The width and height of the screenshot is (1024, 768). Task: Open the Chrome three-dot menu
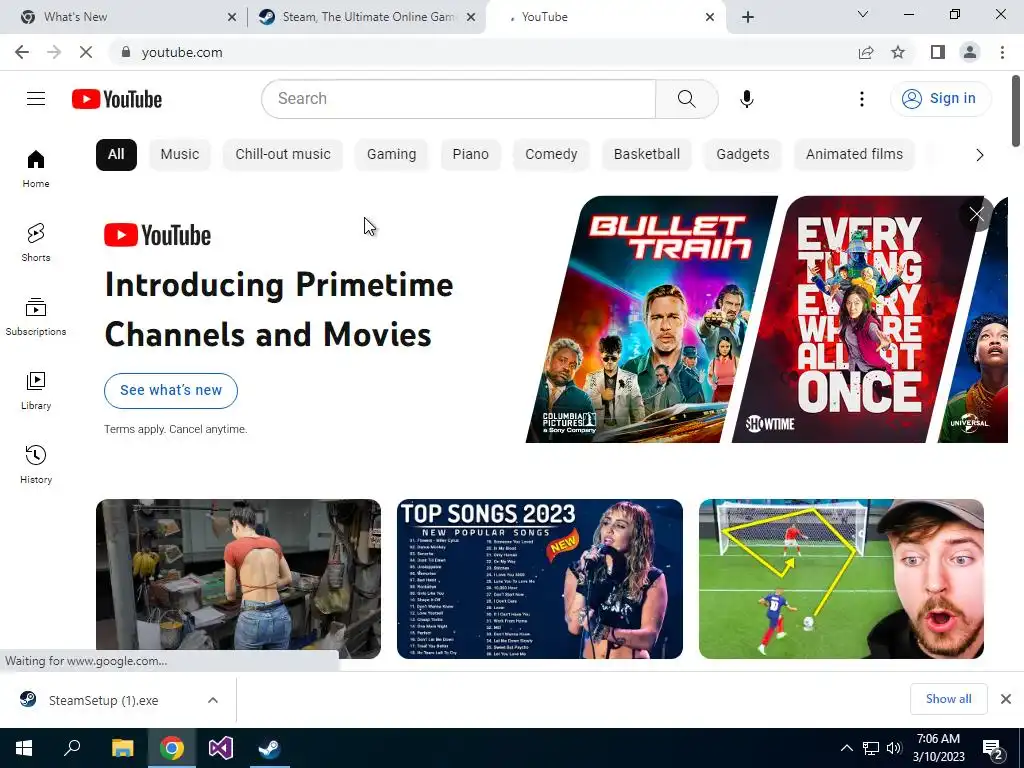pyautogui.click(x=1002, y=52)
